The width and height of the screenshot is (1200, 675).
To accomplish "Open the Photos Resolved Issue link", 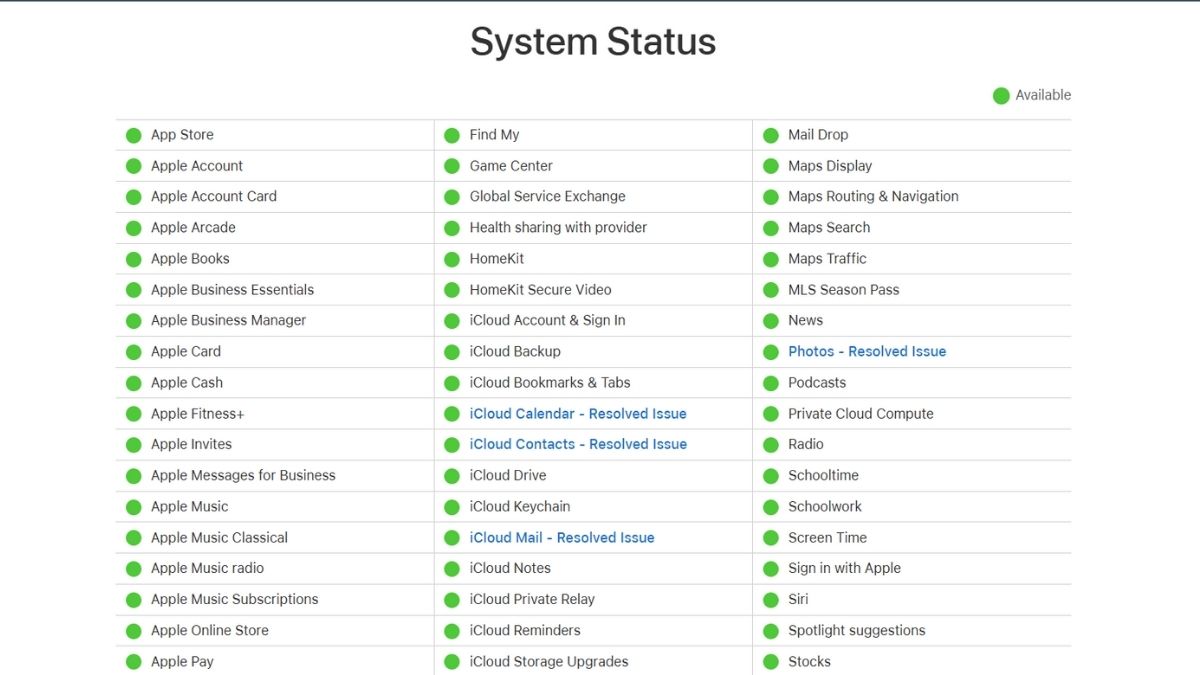I will (x=867, y=352).
